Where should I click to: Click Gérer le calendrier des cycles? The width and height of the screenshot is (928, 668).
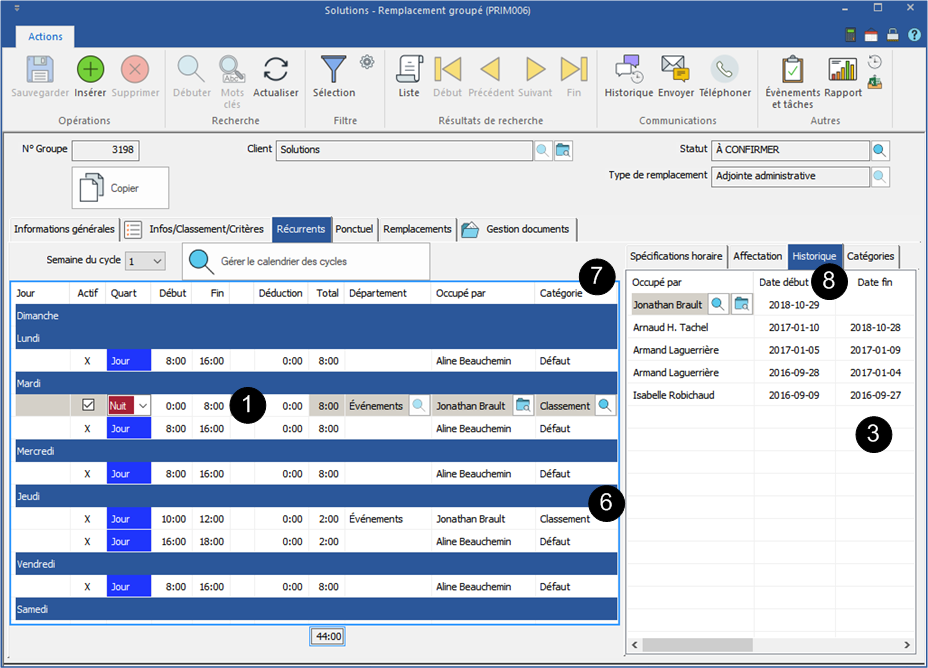click(x=306, y=261)
